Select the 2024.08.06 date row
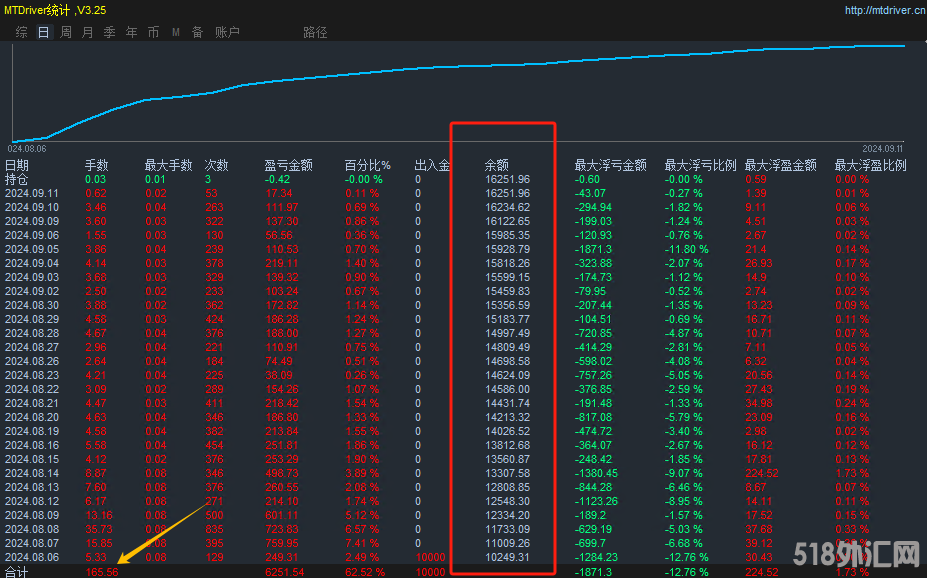The width and height of the screenshot is (927, 578). [x=32, y=557]
